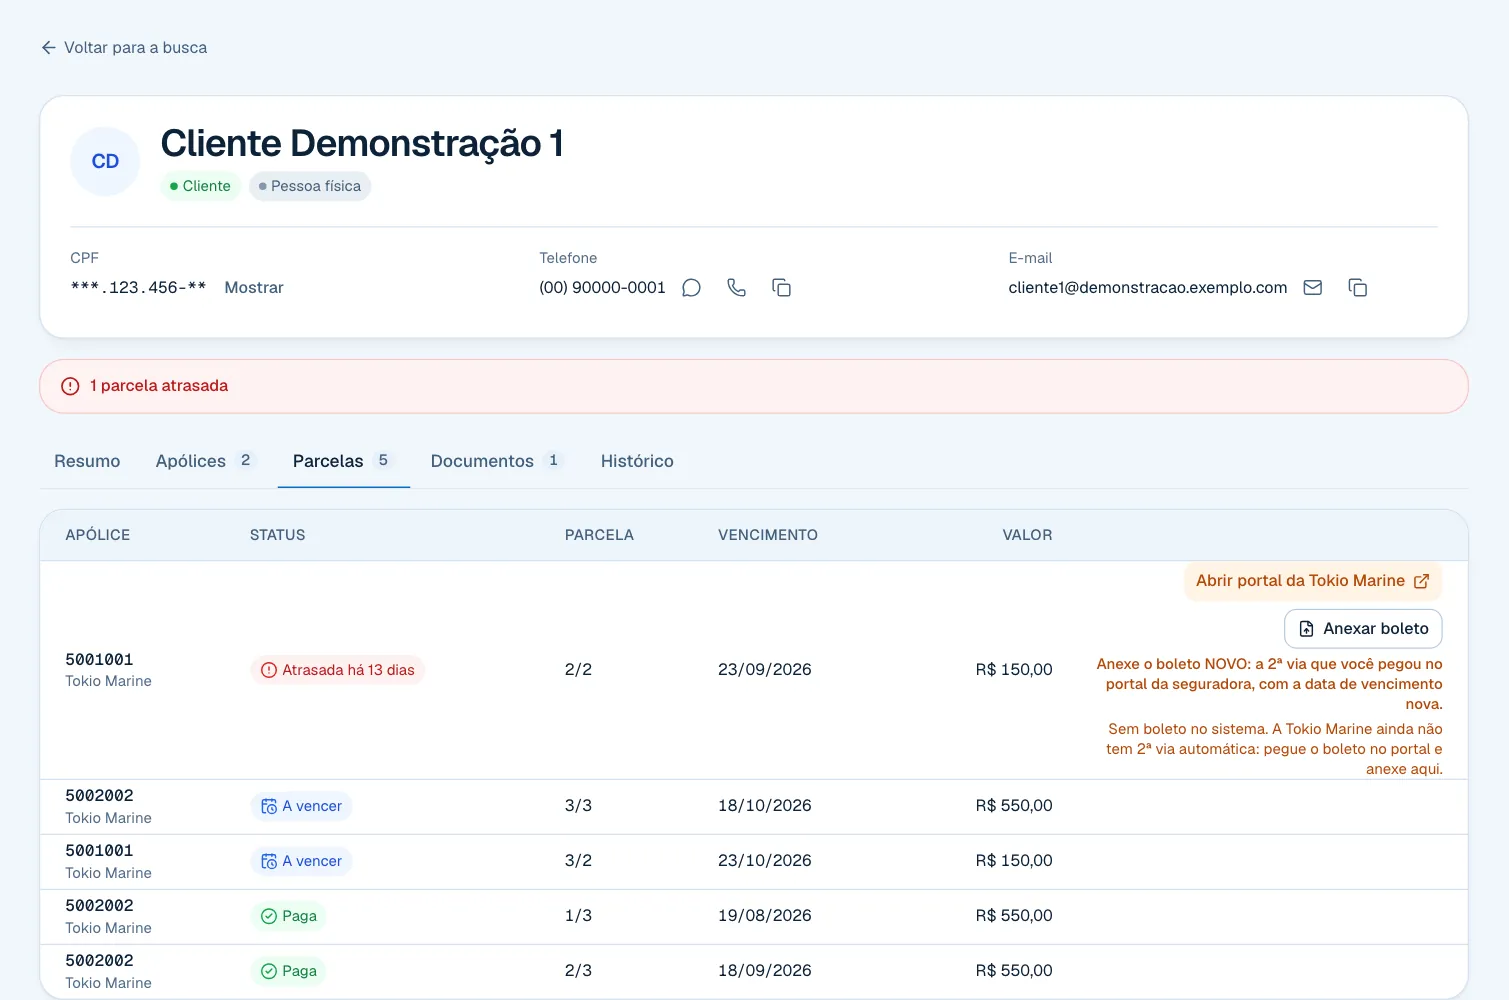Viewport: 1509px width, 1000px height.
Task: Copy the phone number with copy icon
Action: 782,288
